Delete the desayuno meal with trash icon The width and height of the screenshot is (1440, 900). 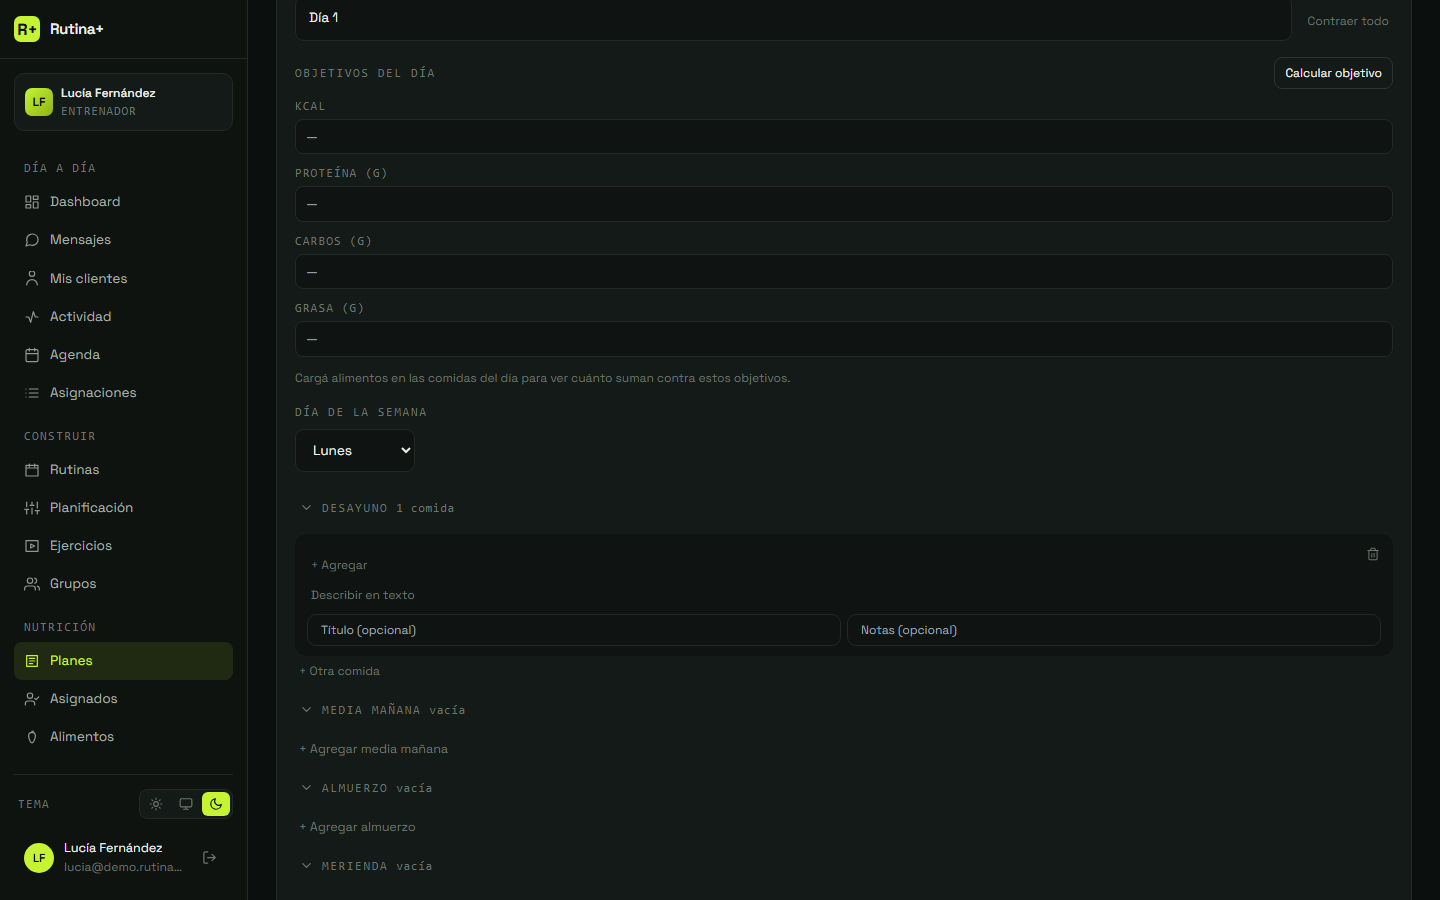(x=1373, y=554)
